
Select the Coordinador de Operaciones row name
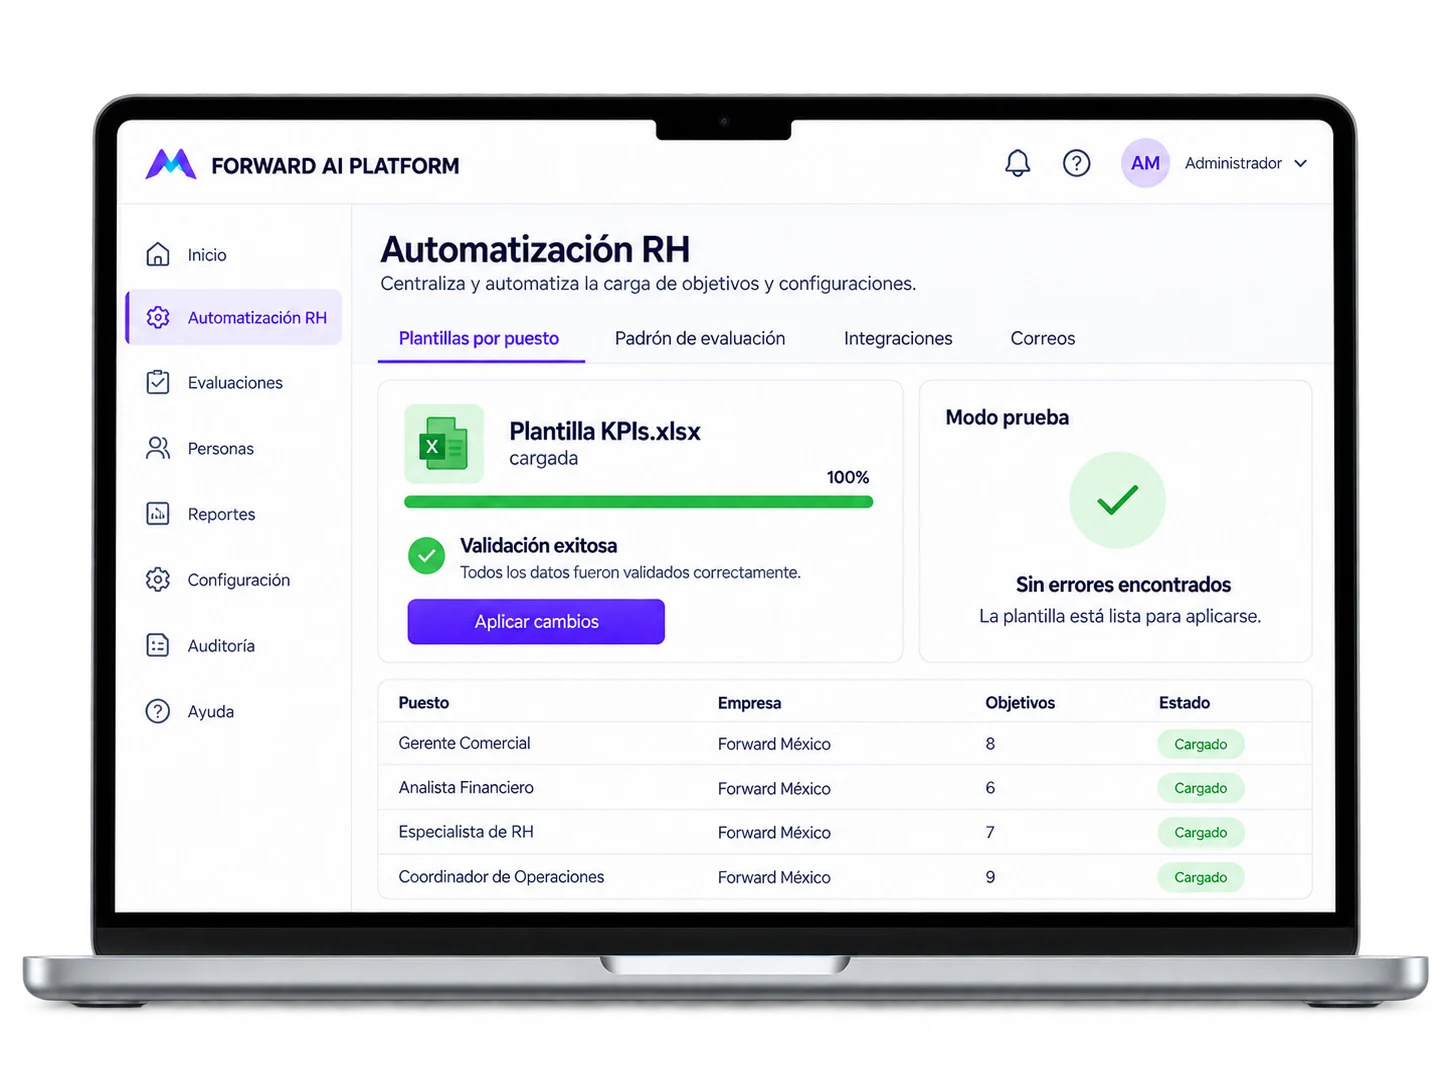coord(501,877)
